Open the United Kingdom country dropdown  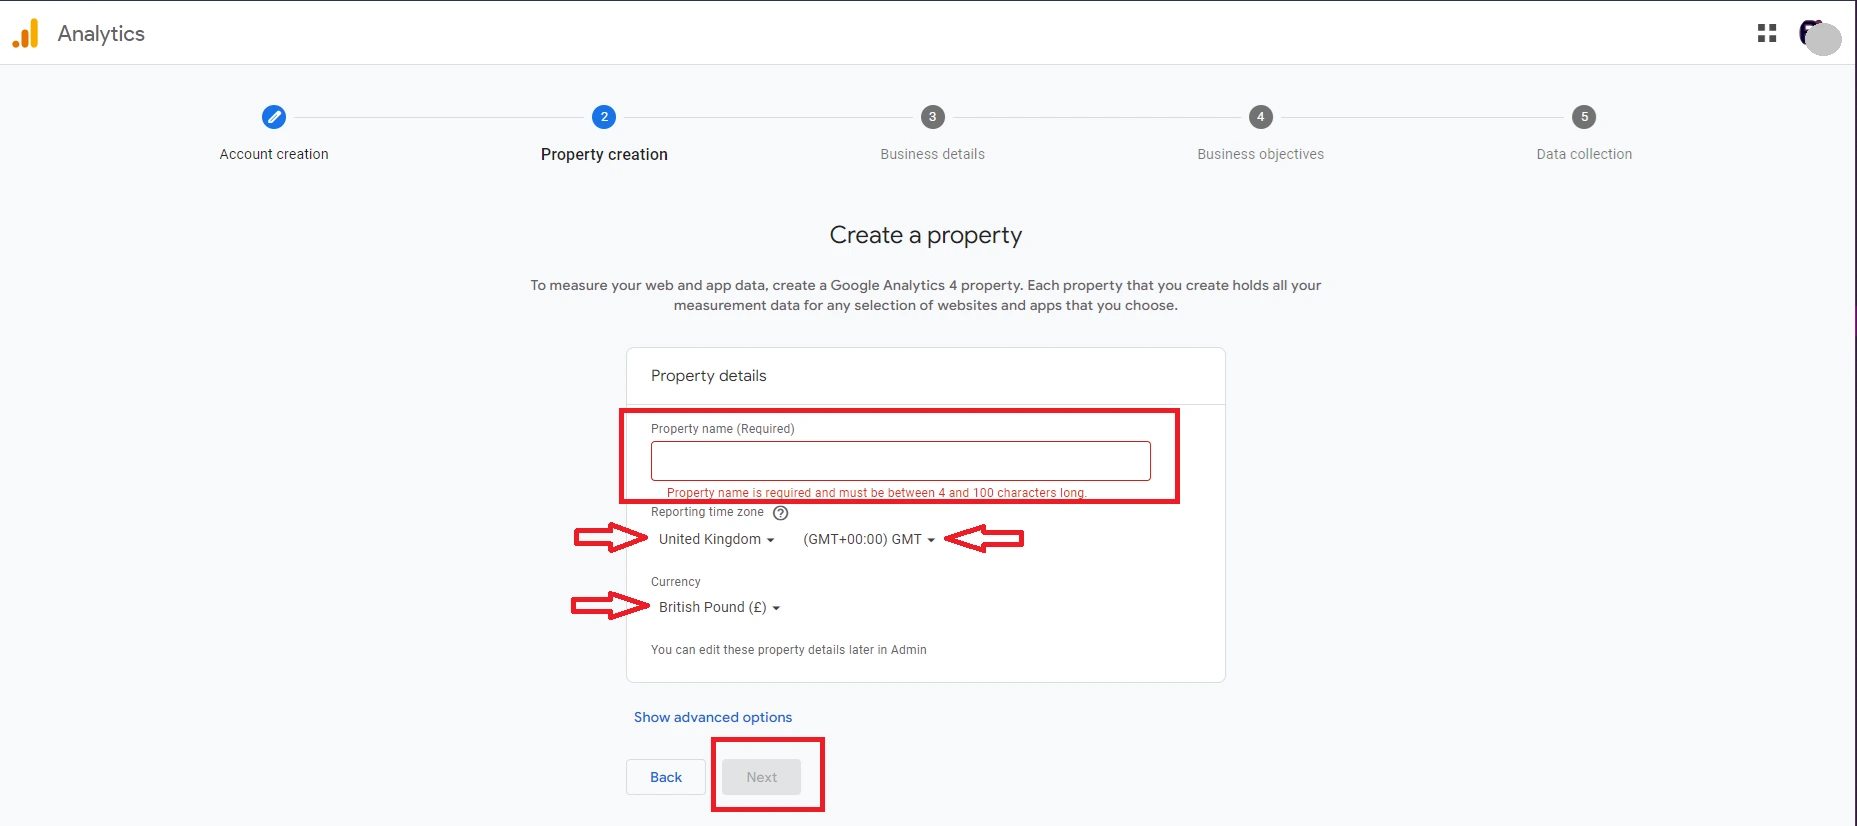click(x=716, y=539)
